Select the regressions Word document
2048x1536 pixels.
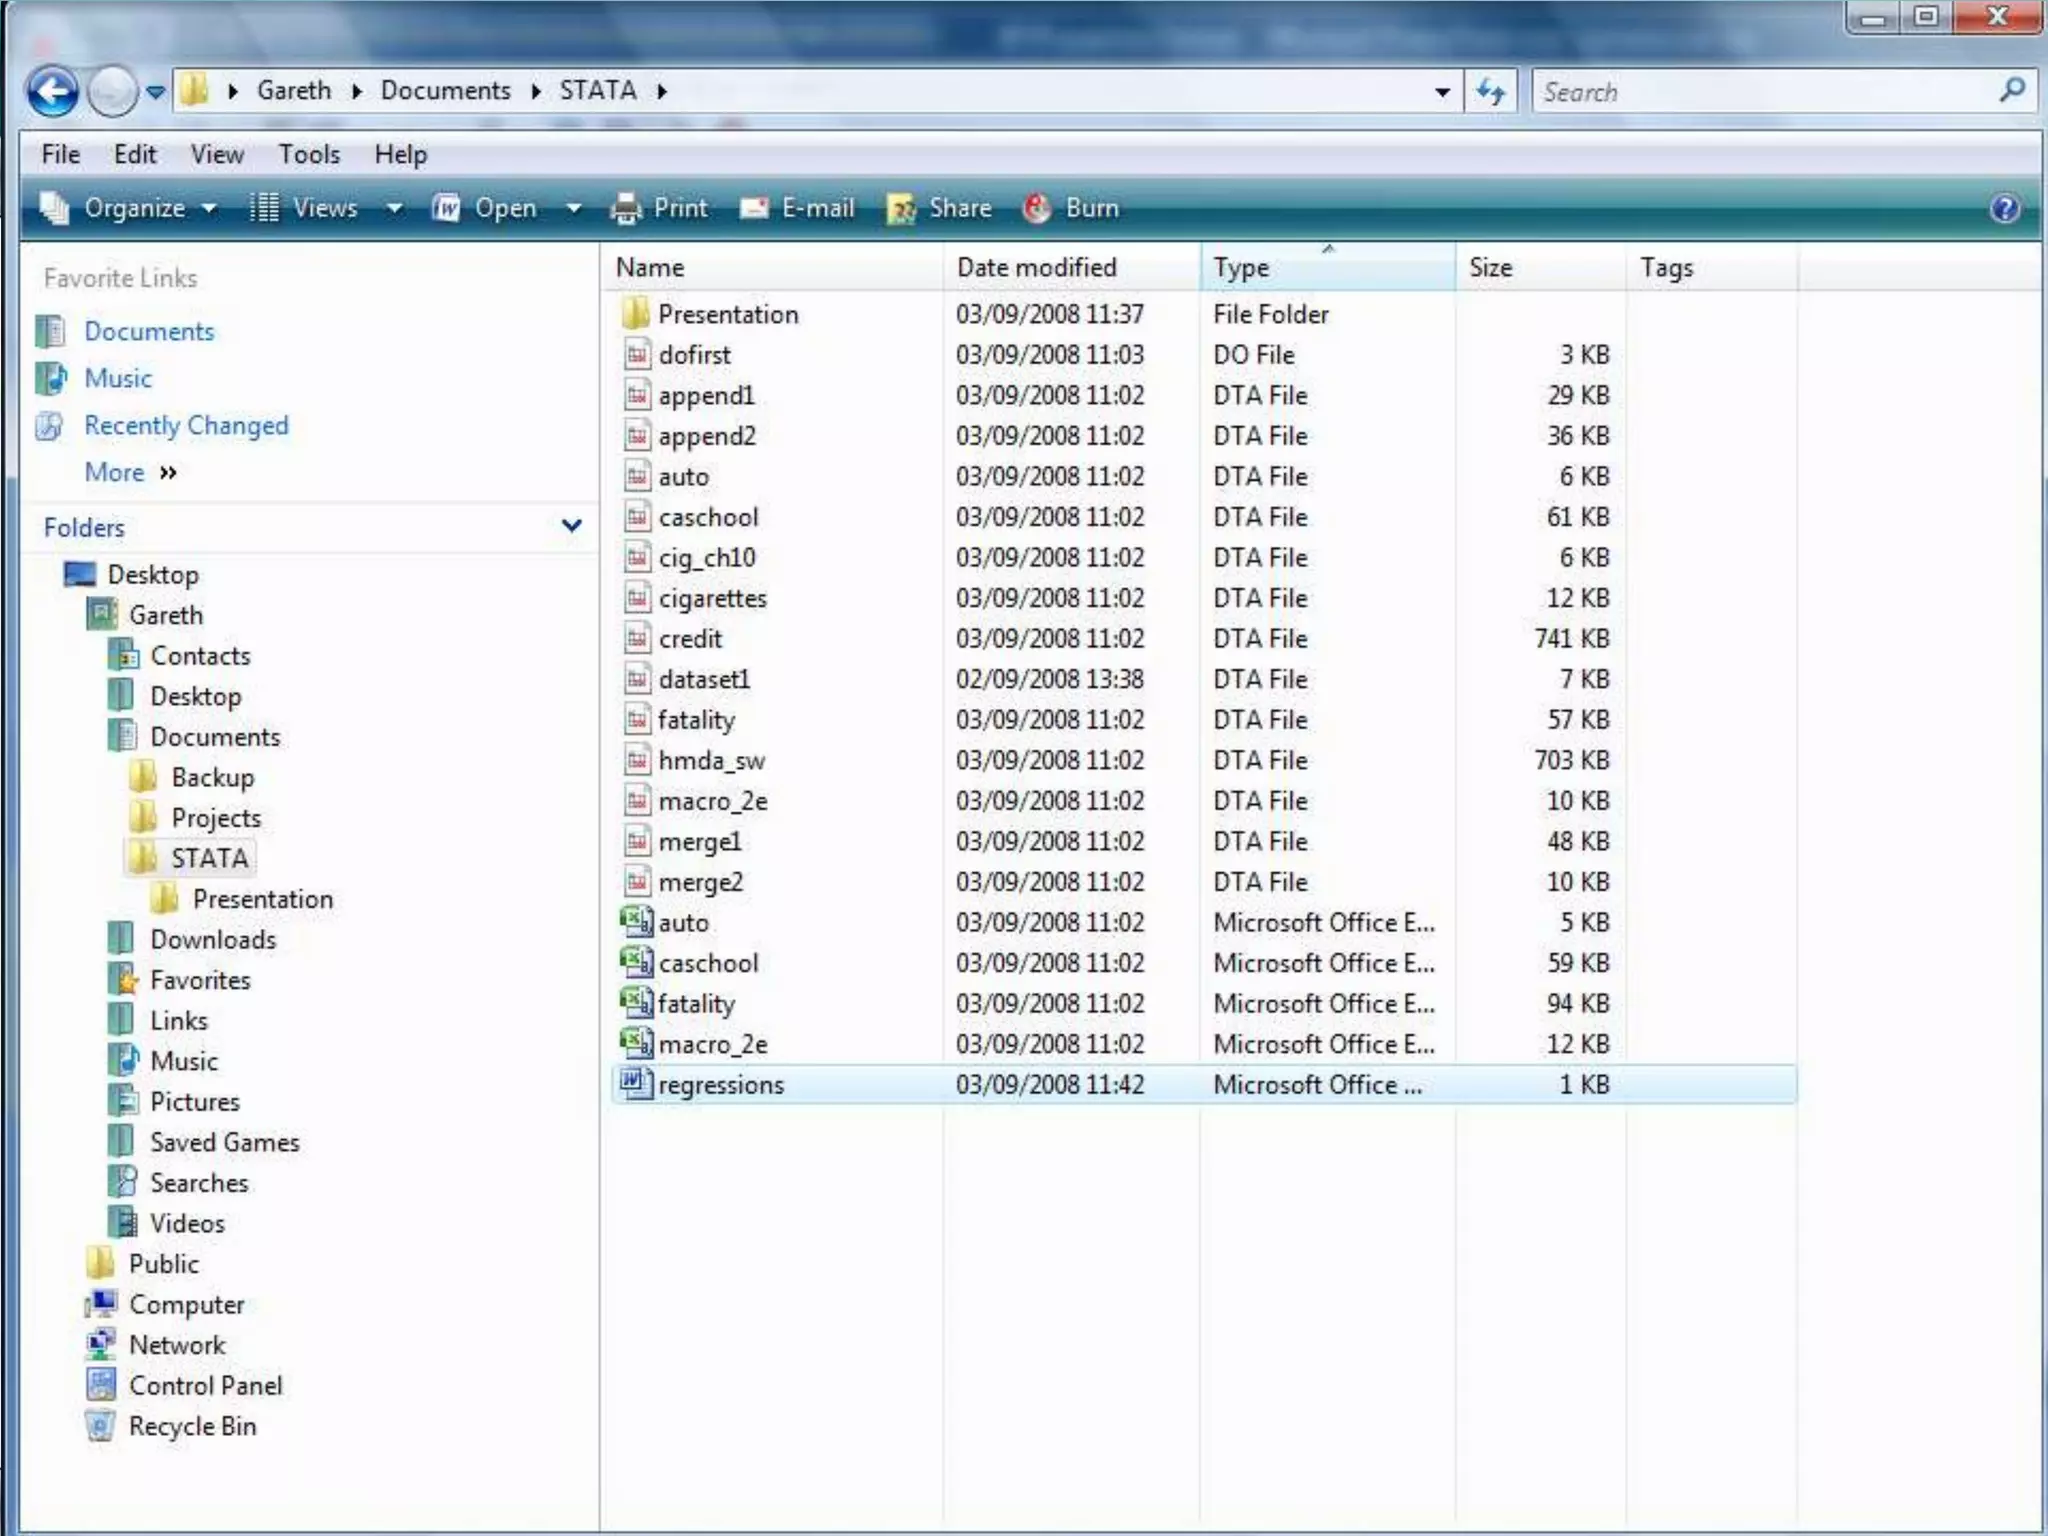720,1085
